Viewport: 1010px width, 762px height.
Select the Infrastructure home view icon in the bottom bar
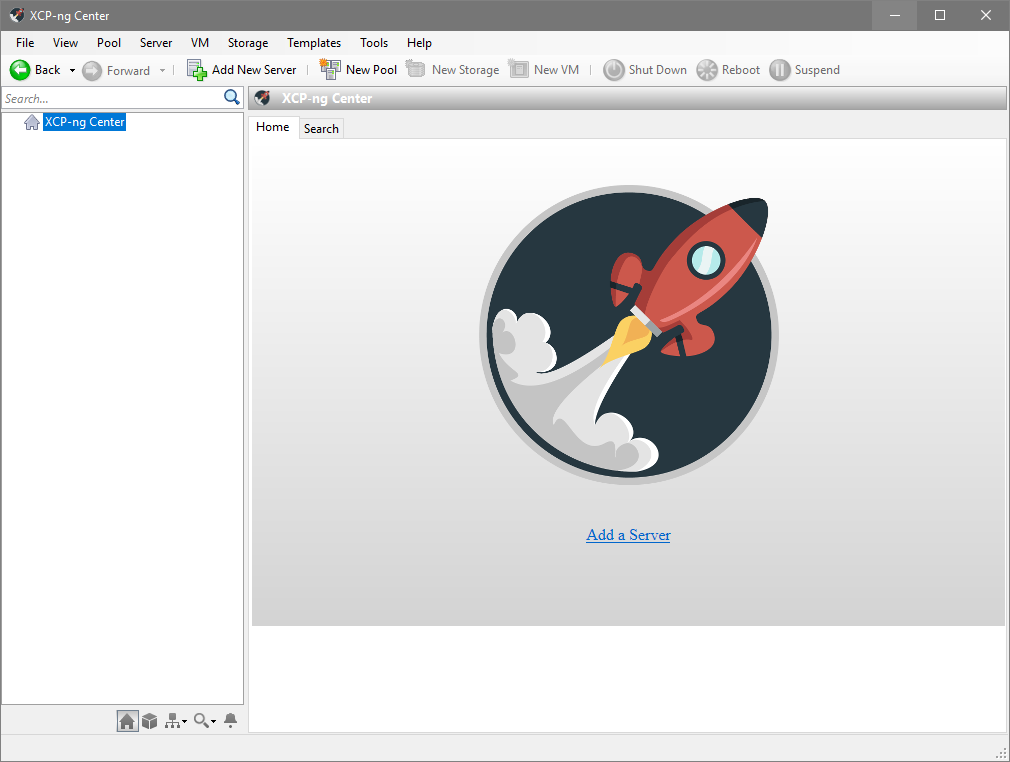[x=127, y=721]
